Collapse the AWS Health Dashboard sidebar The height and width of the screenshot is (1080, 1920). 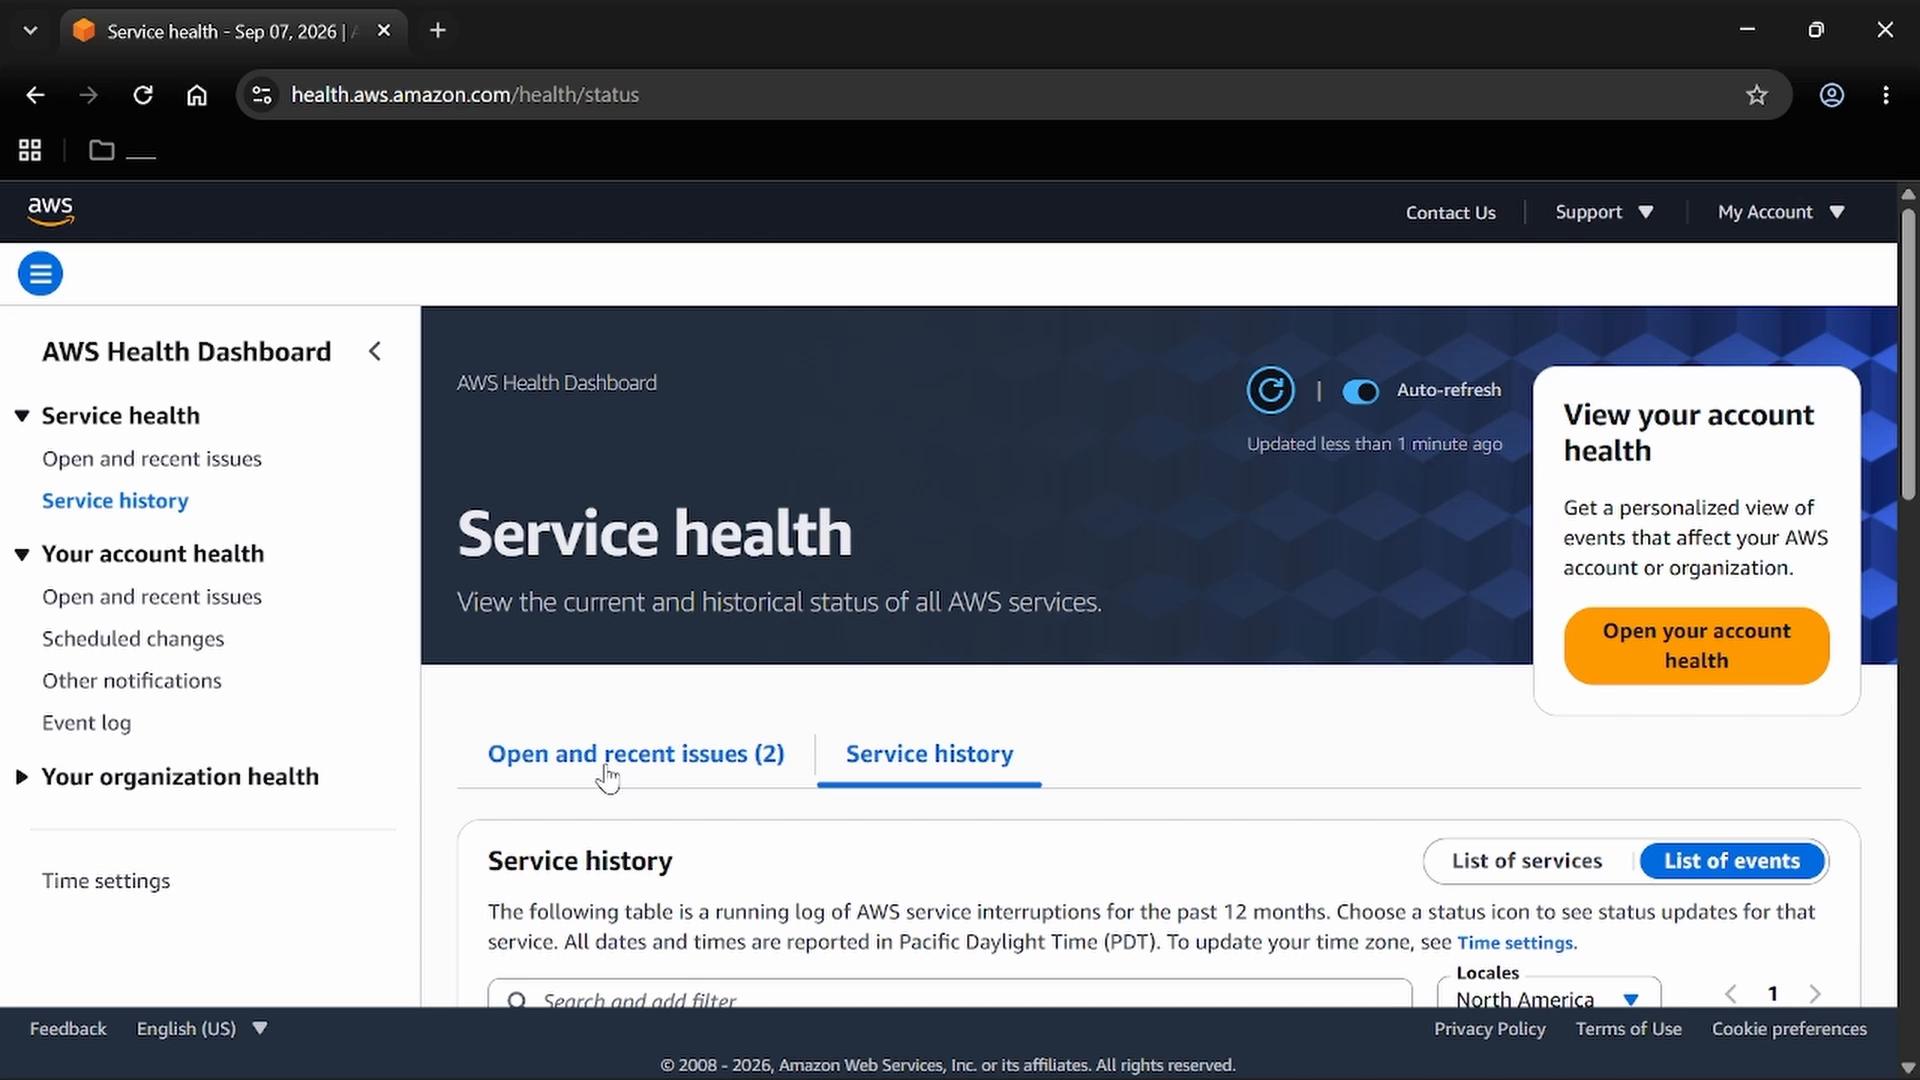tap(375, 351)
